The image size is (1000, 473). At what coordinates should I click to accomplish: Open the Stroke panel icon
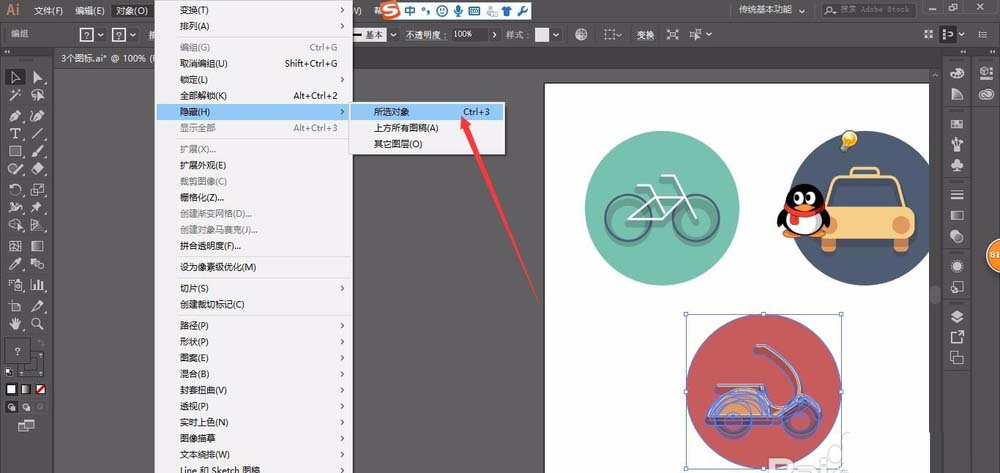(957, 194)
